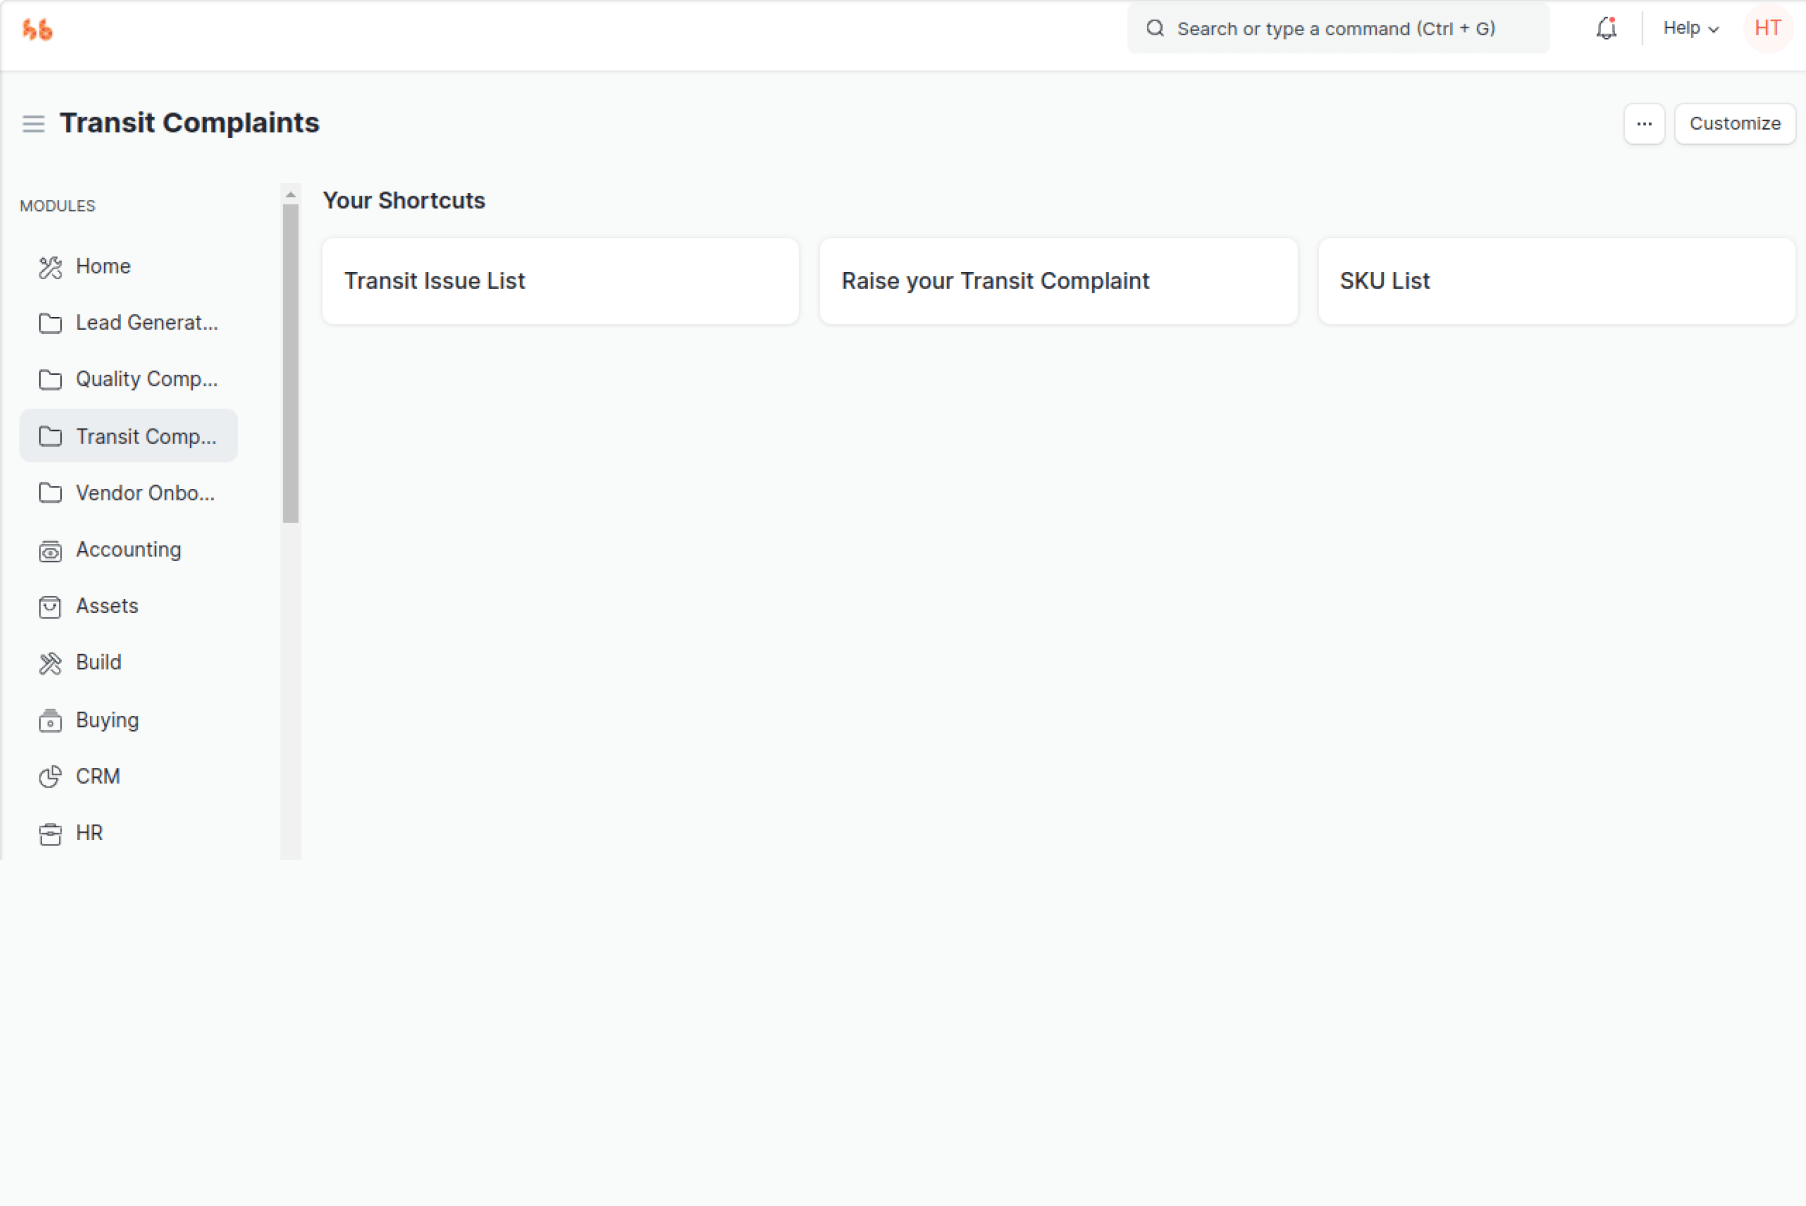The width and height of the screenshot is (1806, 1206).
Task: Toggle the sidebar hamburger icon
Action: coord(33,124)
